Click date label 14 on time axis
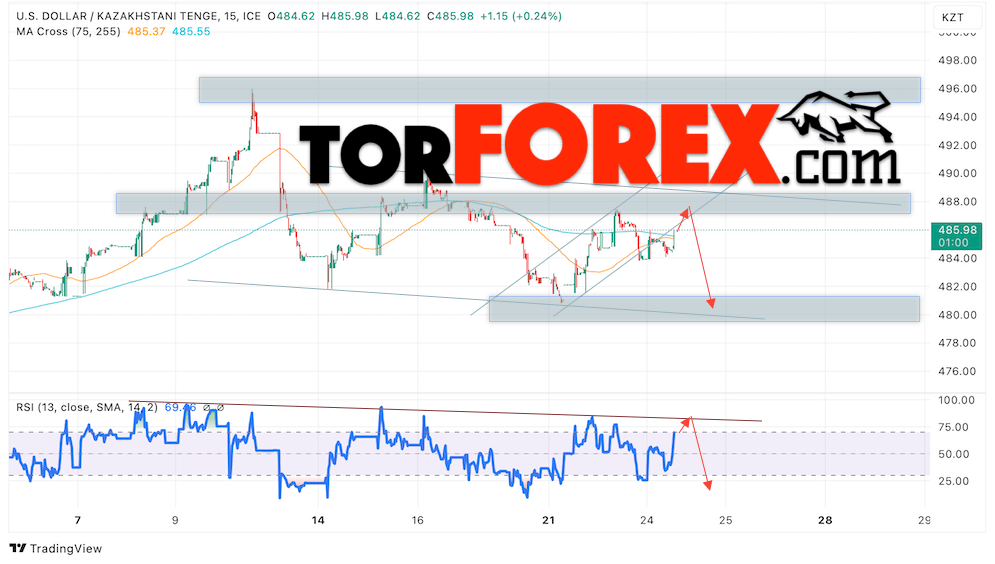995x564 pixels. point(318,520)
